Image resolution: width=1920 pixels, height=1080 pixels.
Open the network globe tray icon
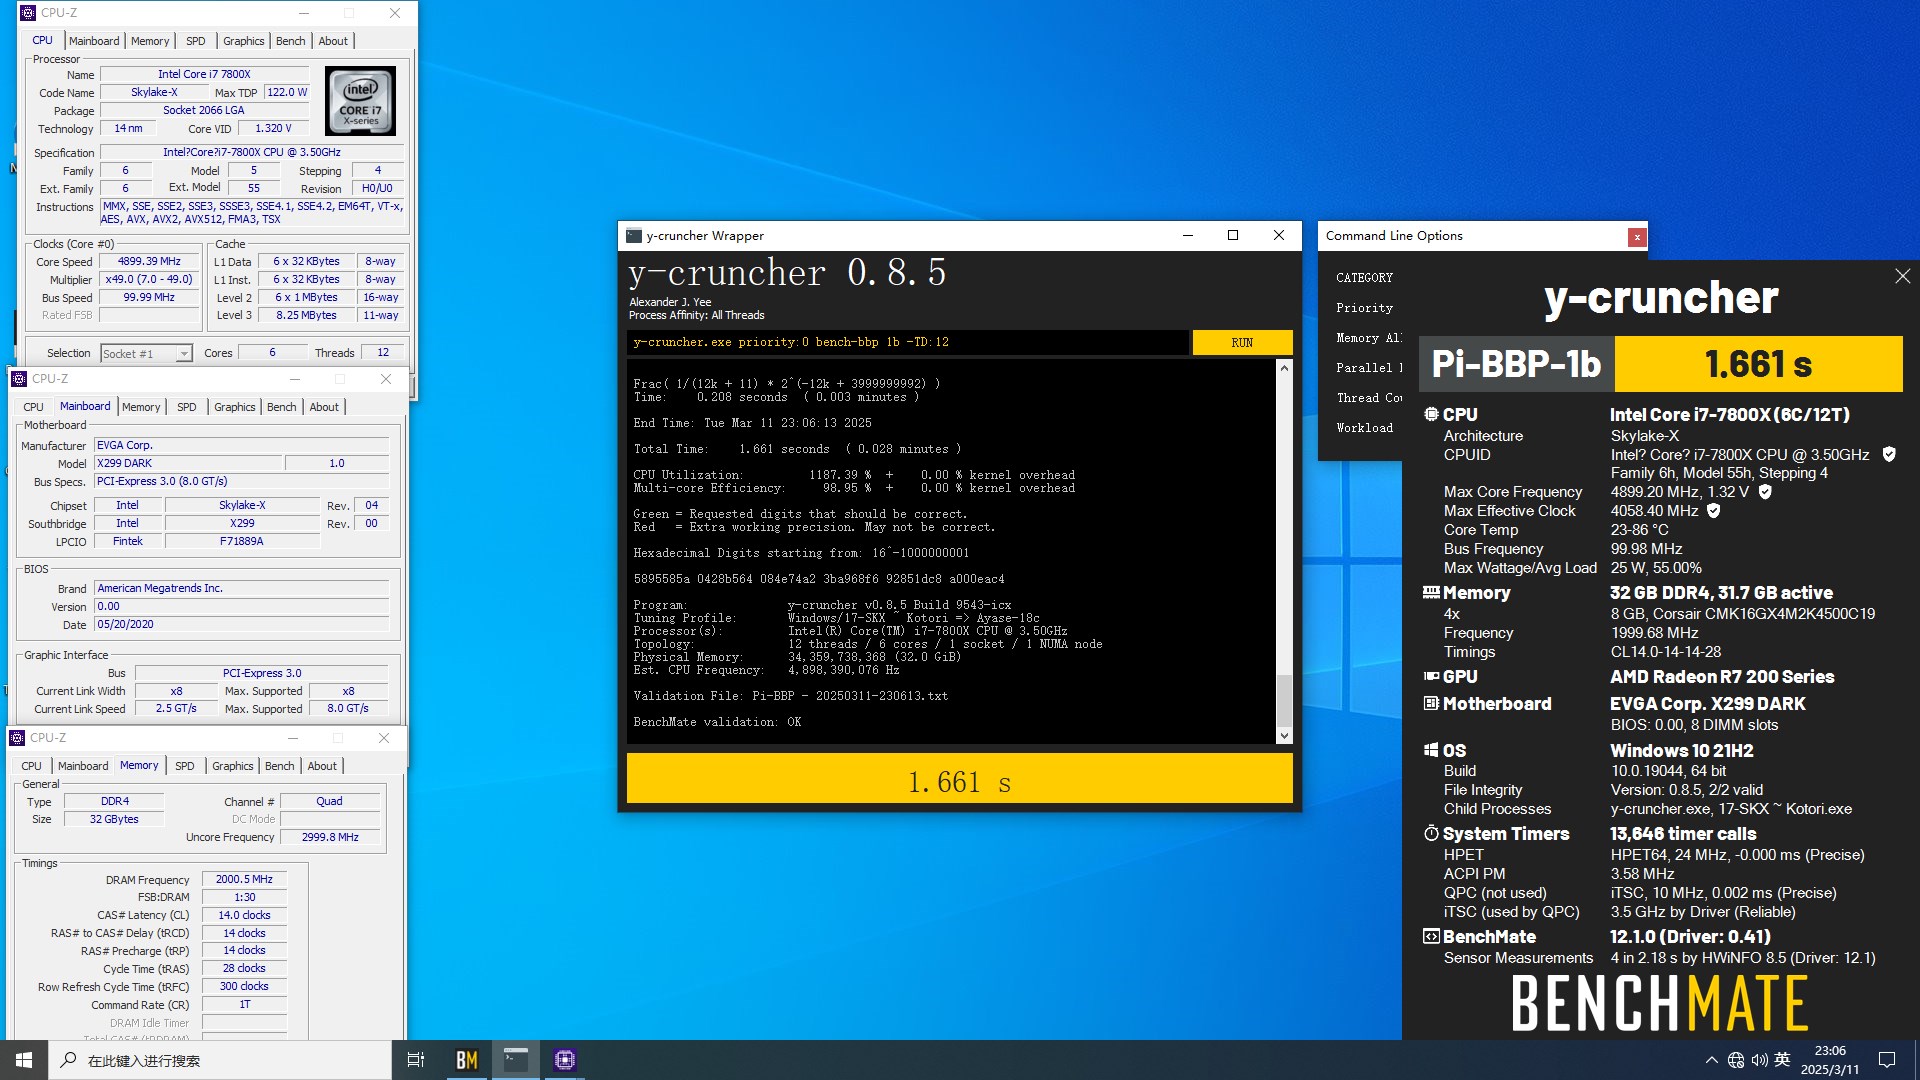pyautogui.click(x=1736, y=1060)
